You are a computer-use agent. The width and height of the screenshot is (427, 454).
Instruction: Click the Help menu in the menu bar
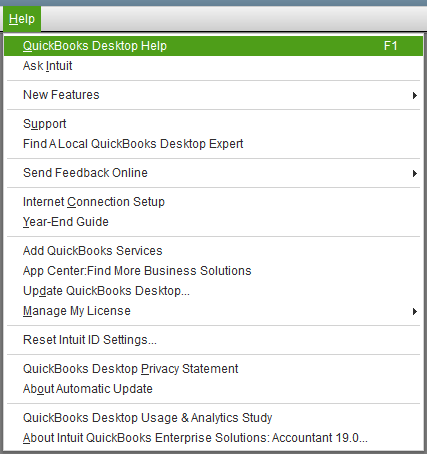[22, 19]
